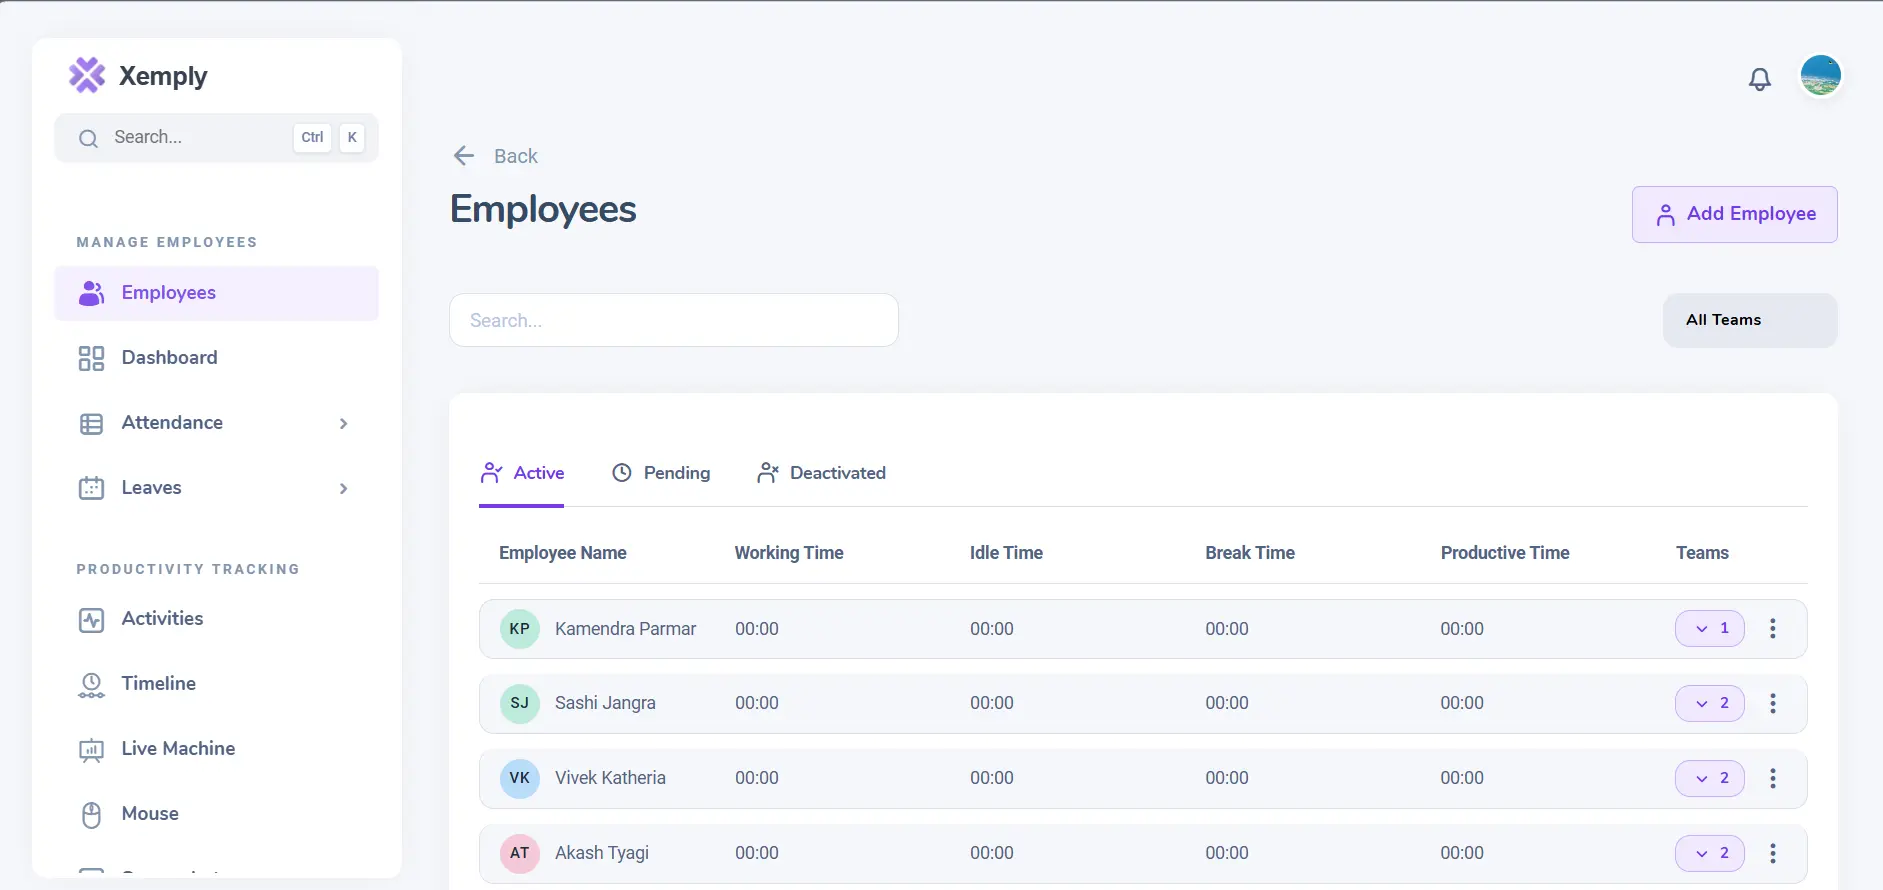
Task: Click the Teams column header
Action: tap(1702, 553)
